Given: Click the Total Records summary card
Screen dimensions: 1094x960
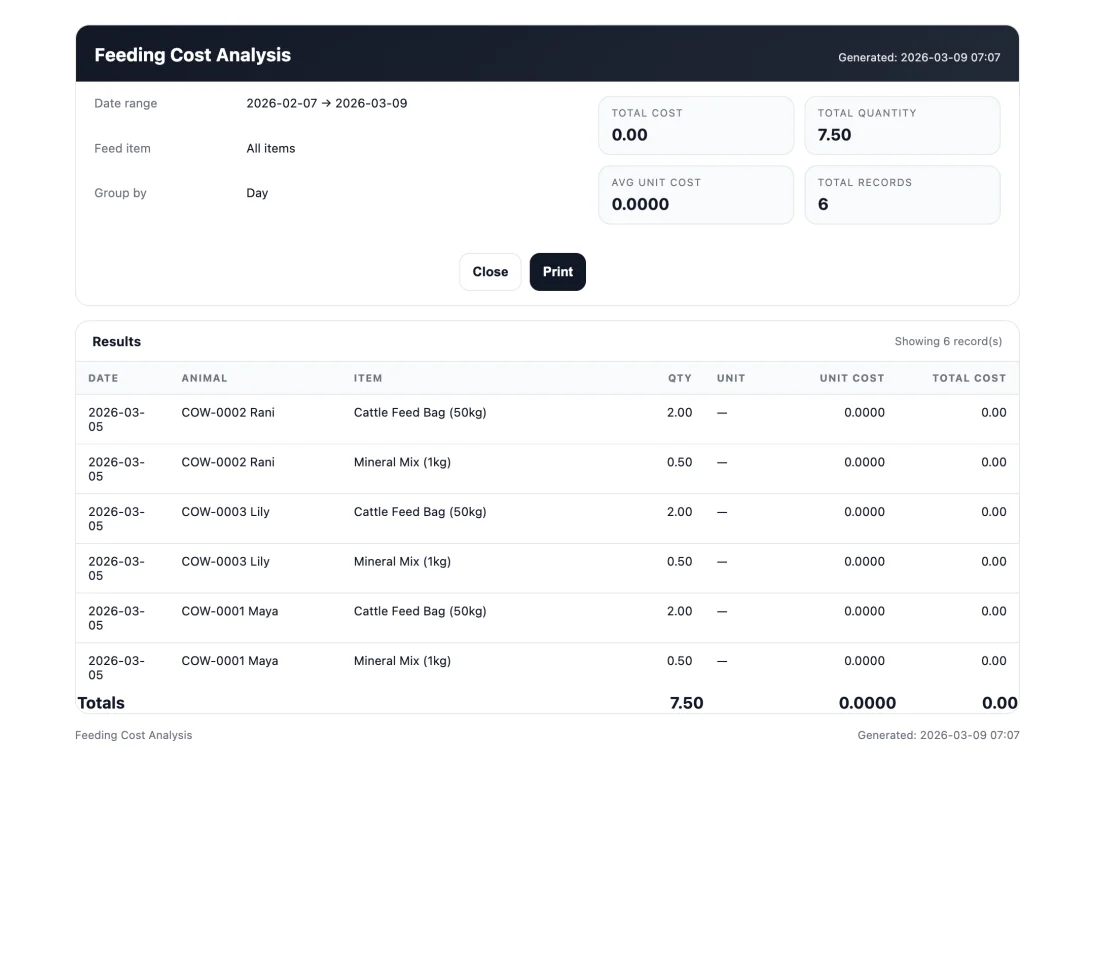Looking at the screenshot, I should [x=902, y=195].
